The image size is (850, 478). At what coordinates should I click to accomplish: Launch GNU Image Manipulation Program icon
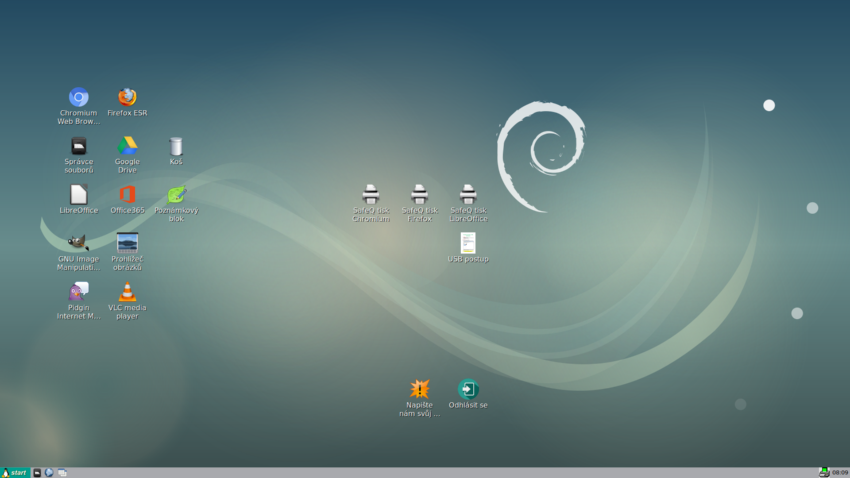point(78,243)
